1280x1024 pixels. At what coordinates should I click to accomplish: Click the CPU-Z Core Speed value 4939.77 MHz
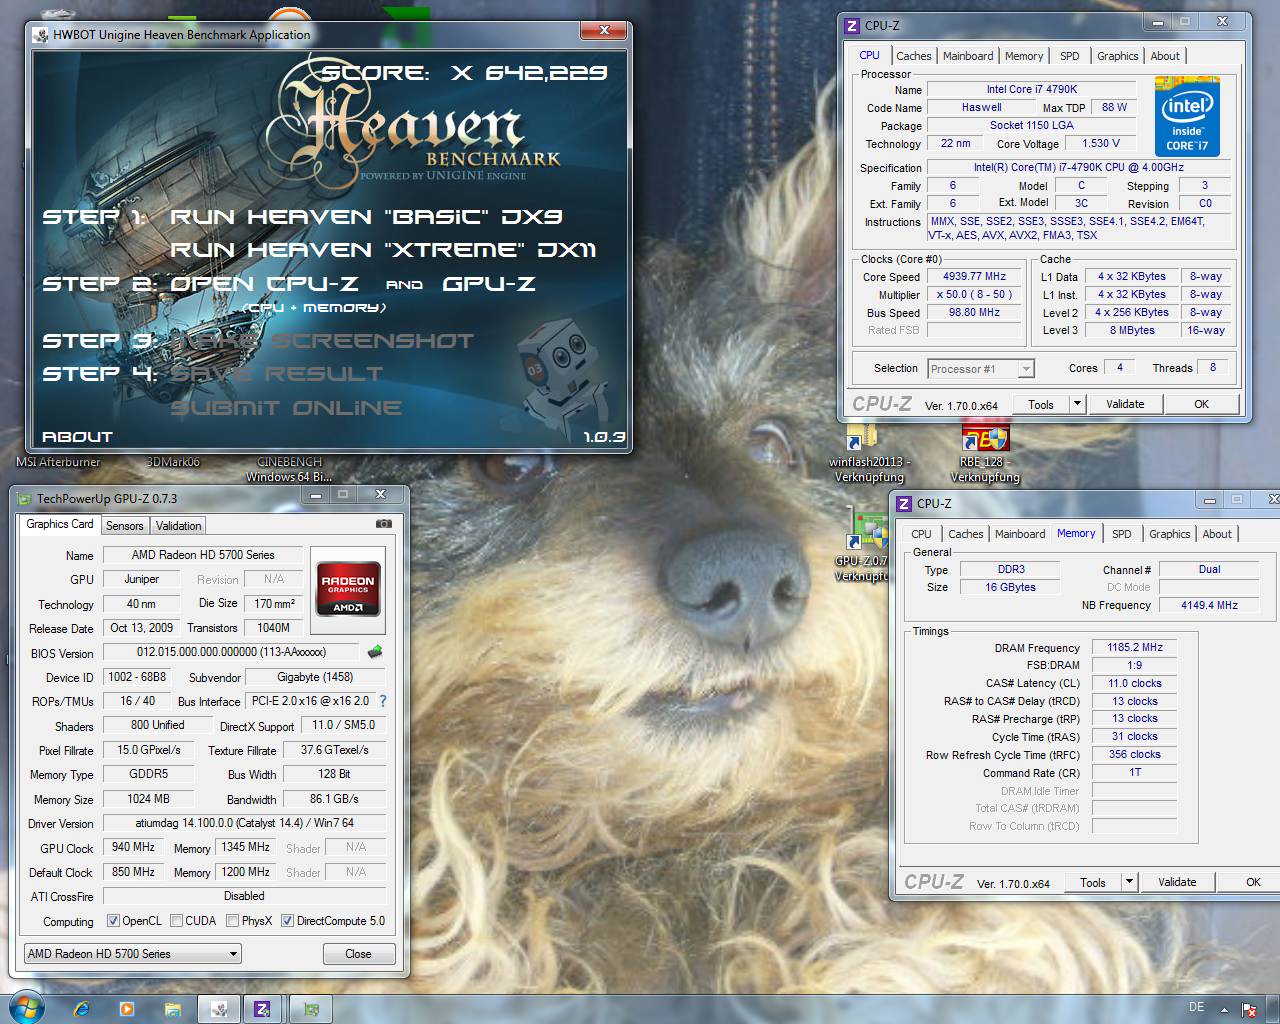coord(974,277)
